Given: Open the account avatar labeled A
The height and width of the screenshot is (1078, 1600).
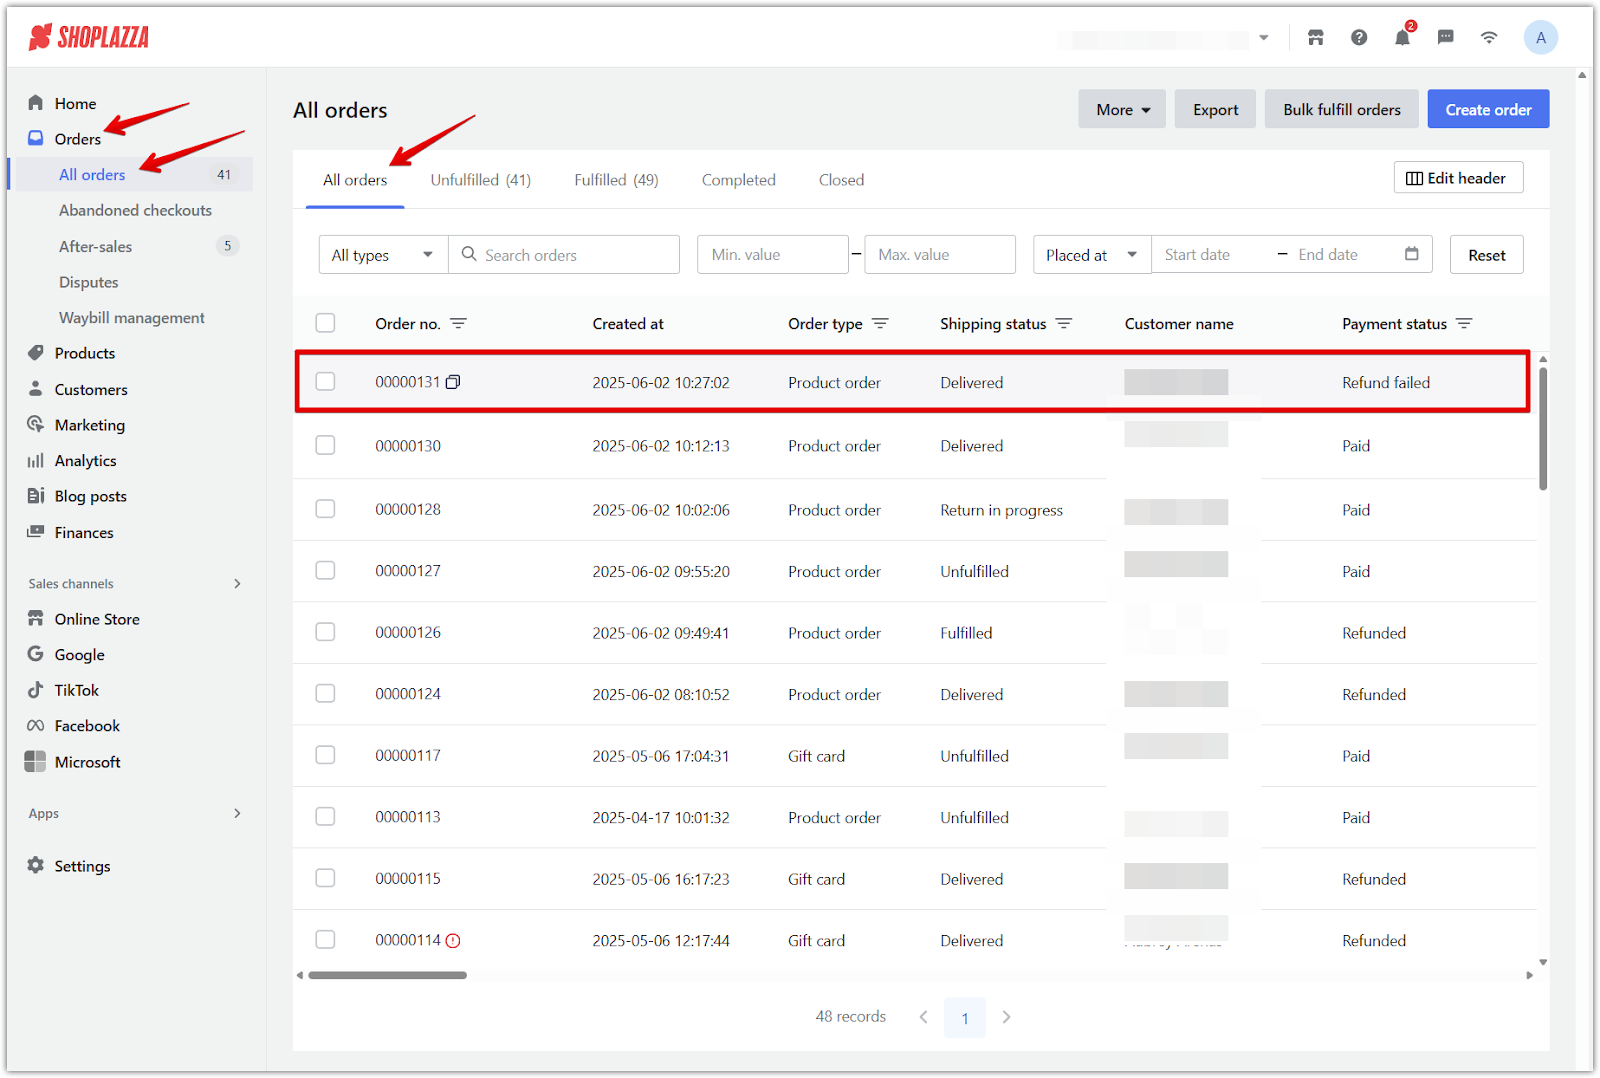Looking at the screenshot, I should pos(1540,38).
